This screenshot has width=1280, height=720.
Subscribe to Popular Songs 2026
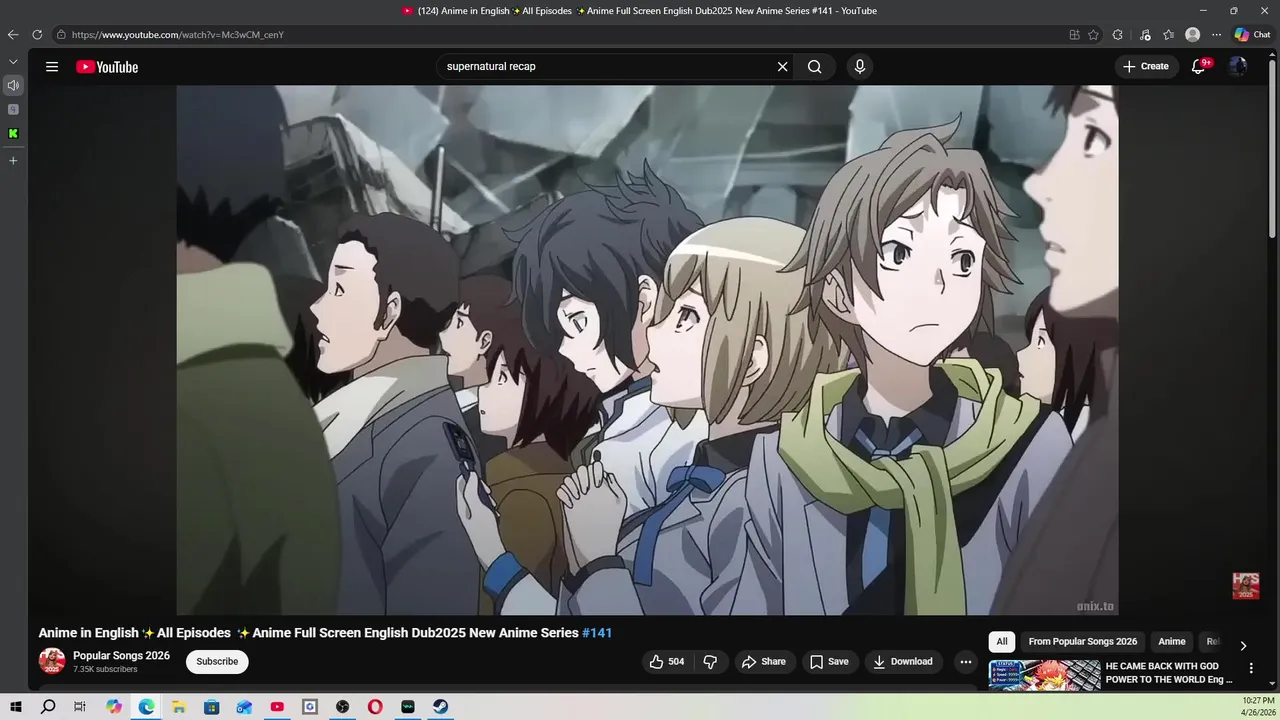pyautogui.click(x=217, y=661)
